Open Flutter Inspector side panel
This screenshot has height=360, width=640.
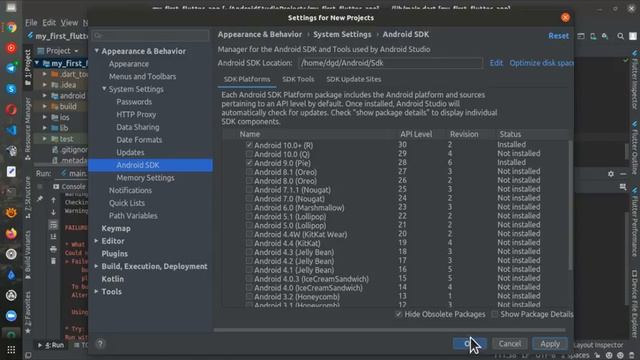pyautogui.click(x=634, y=80)
